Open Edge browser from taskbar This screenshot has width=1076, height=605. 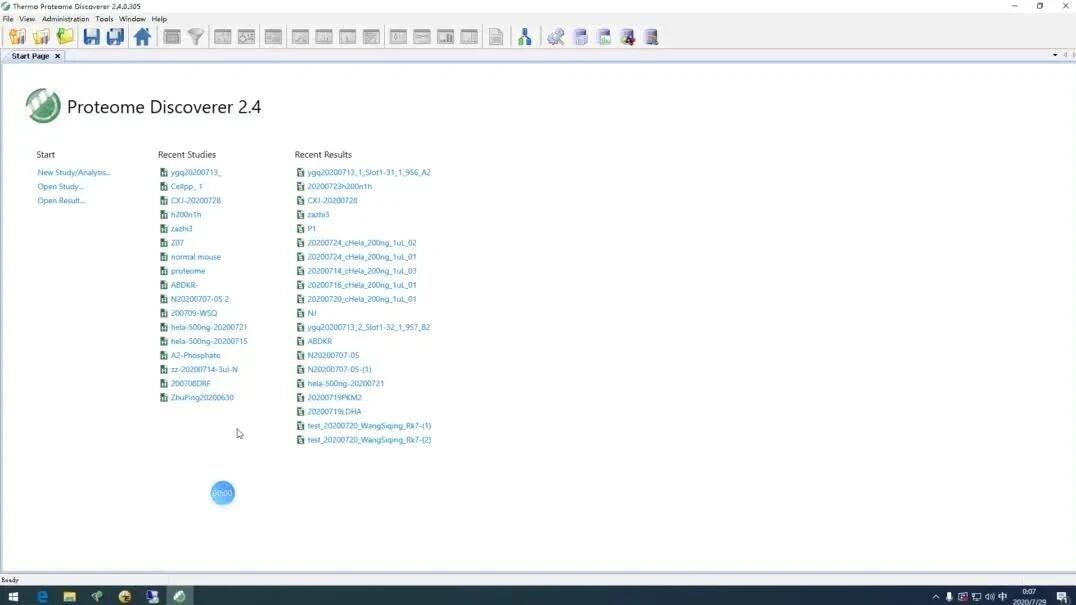[x=43, y=597]
